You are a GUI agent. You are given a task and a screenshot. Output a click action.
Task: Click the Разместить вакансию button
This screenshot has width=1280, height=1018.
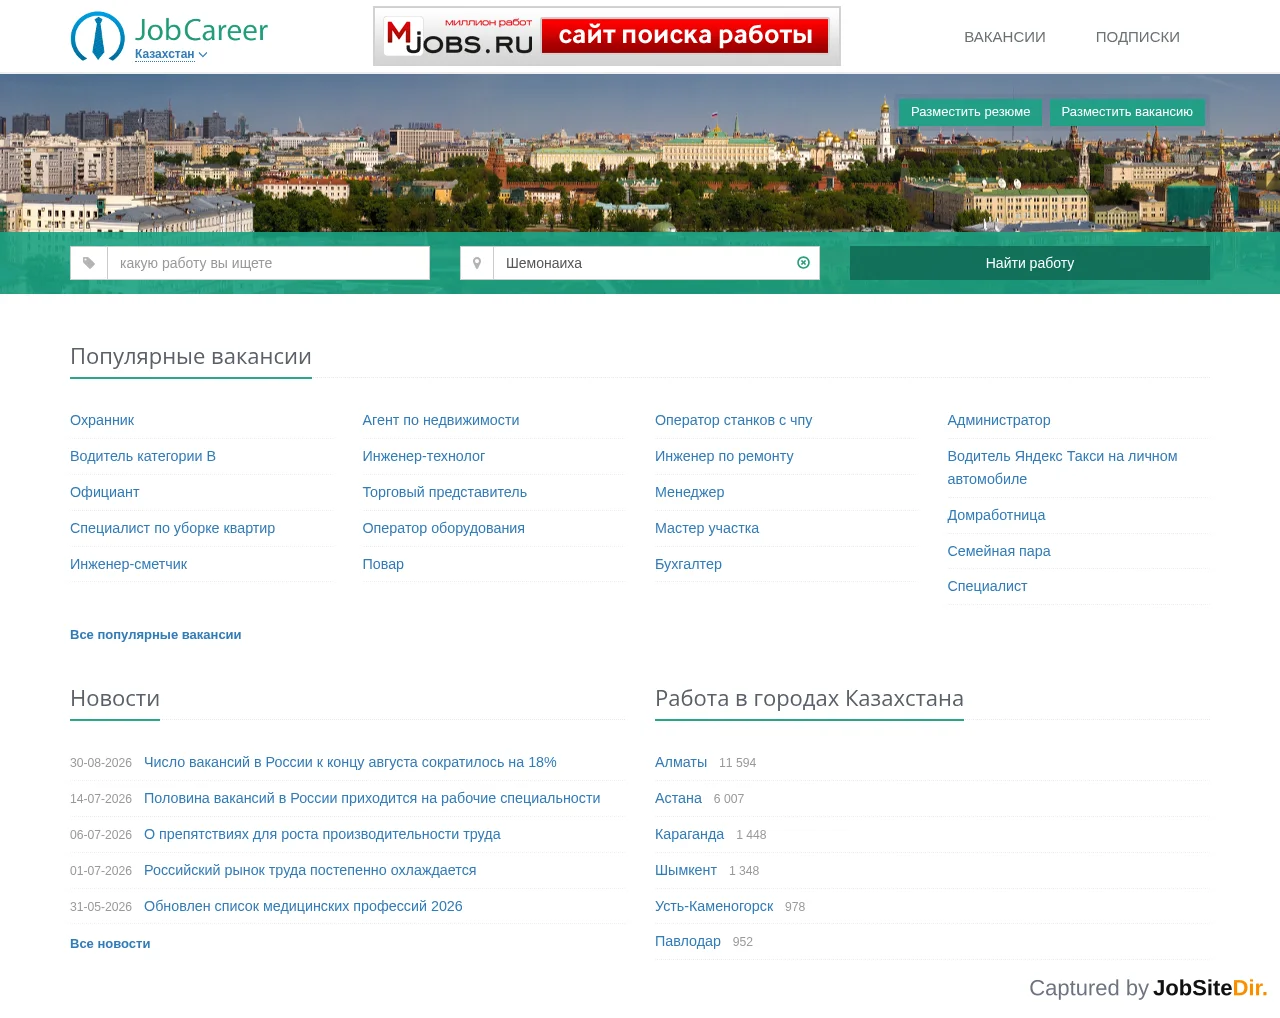click(1127, 112)
